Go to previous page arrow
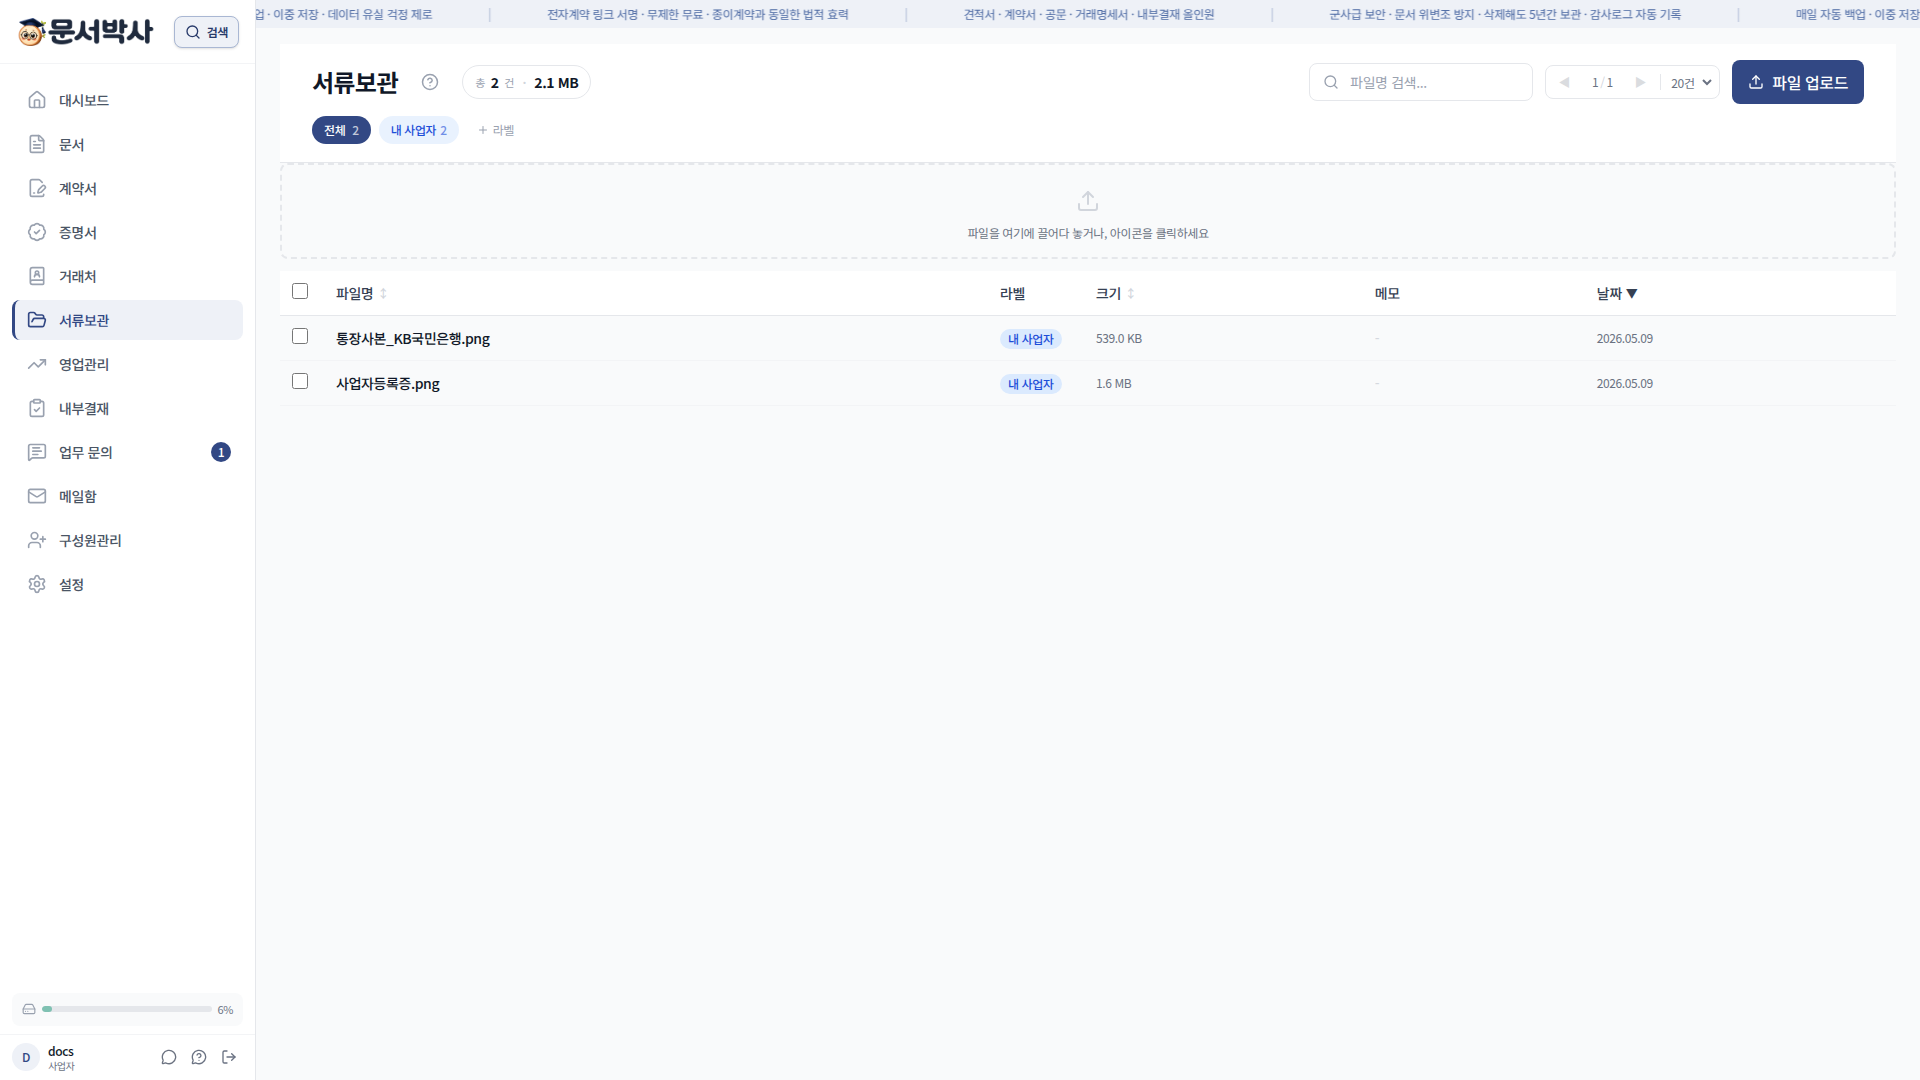Image resolution: width=1920 pixels, height=1080 pixels. [x=1565, y=82]
